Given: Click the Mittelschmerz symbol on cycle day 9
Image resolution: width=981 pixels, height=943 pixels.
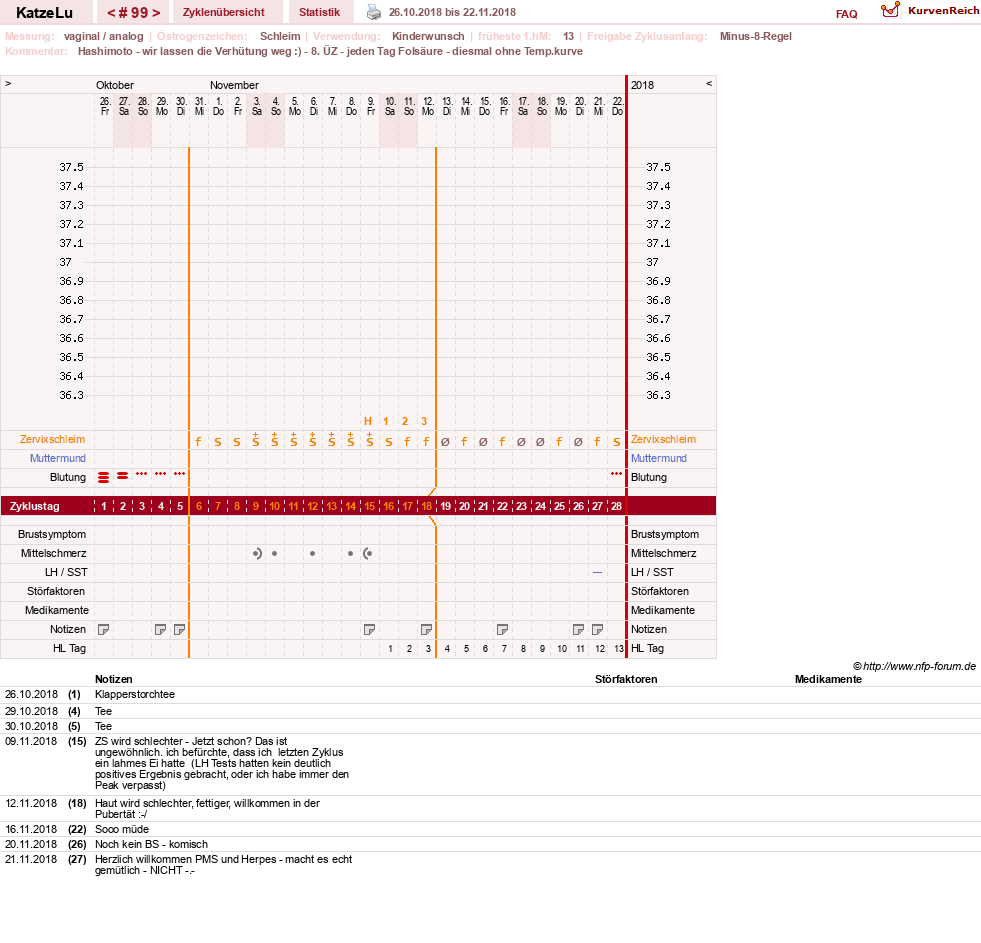Looking at the screenshot, I should pos(257,553).
